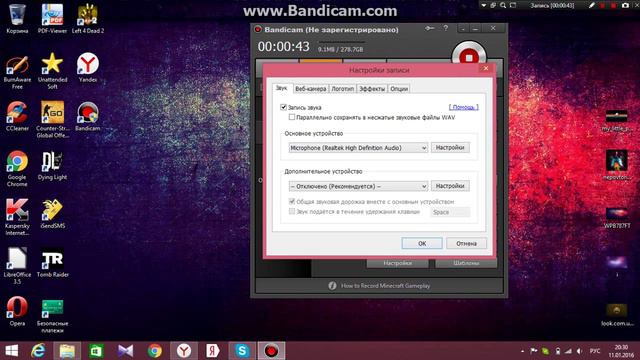Enable parallel saving to uncompressed WAV files
Image resolution: width=640 pixels, height=360 pixels.
click(x=292, y=117)
